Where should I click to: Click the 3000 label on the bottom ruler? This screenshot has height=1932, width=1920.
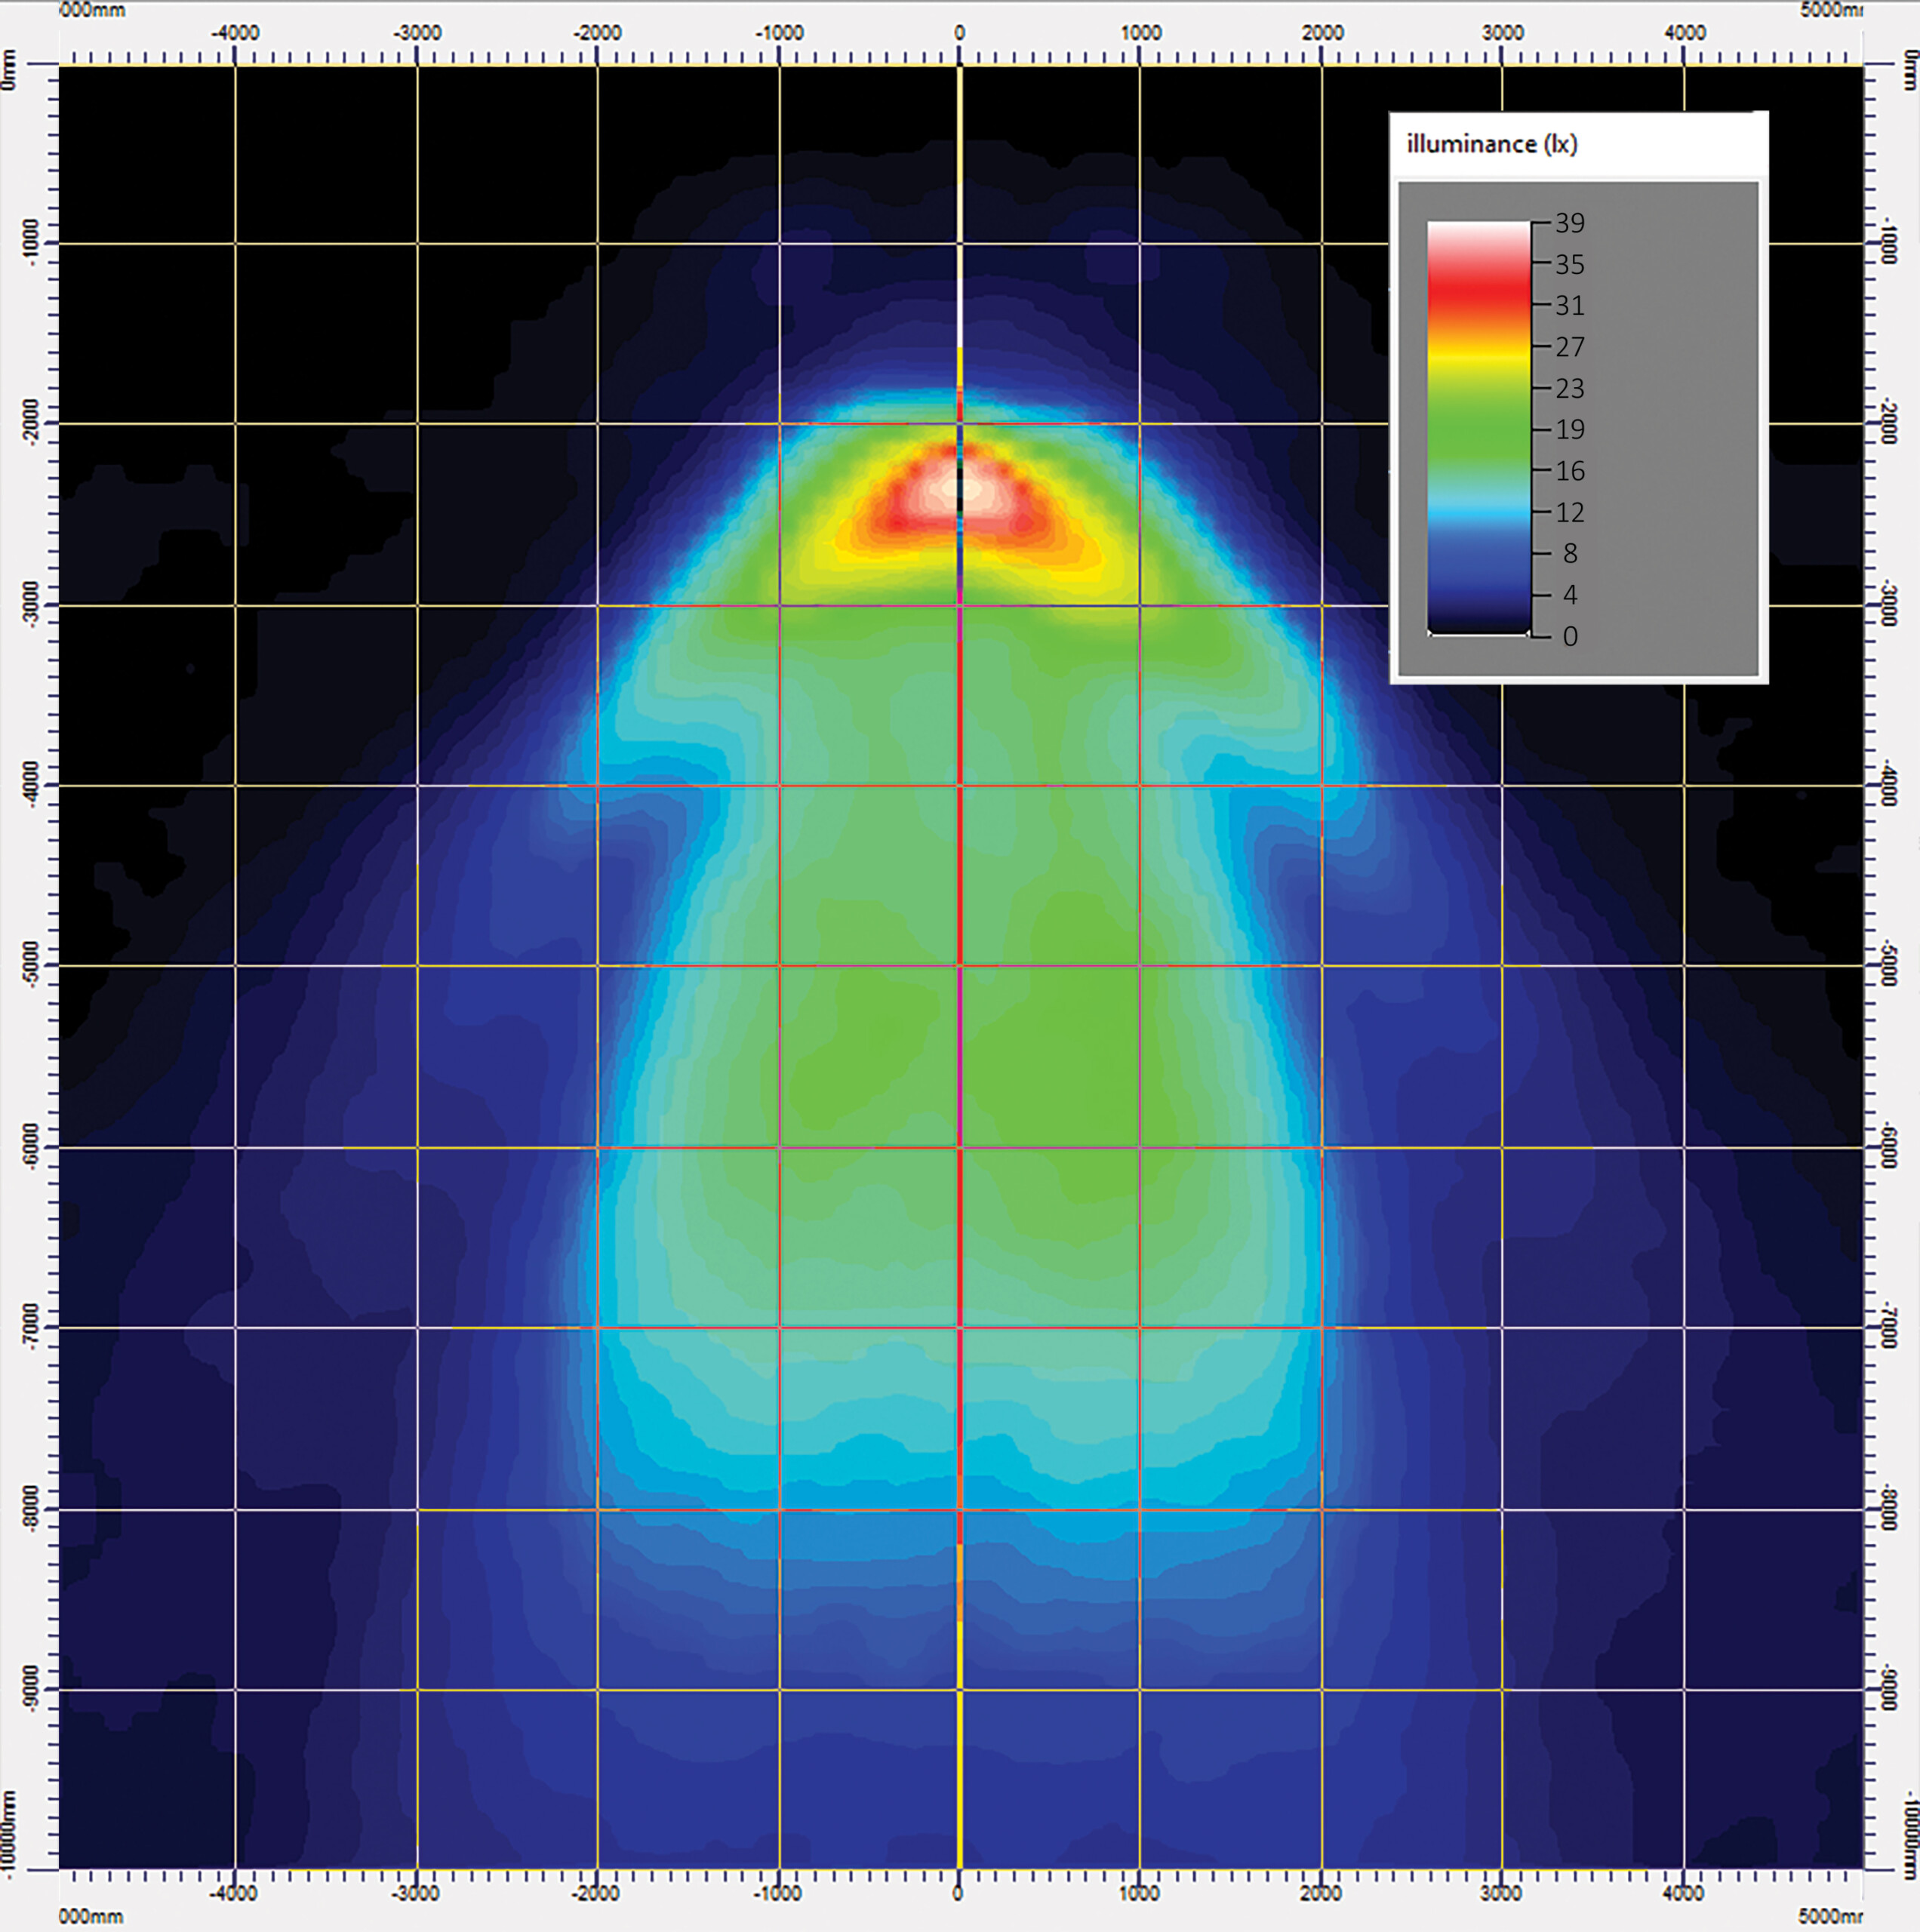click(x=1501, y=1893)
